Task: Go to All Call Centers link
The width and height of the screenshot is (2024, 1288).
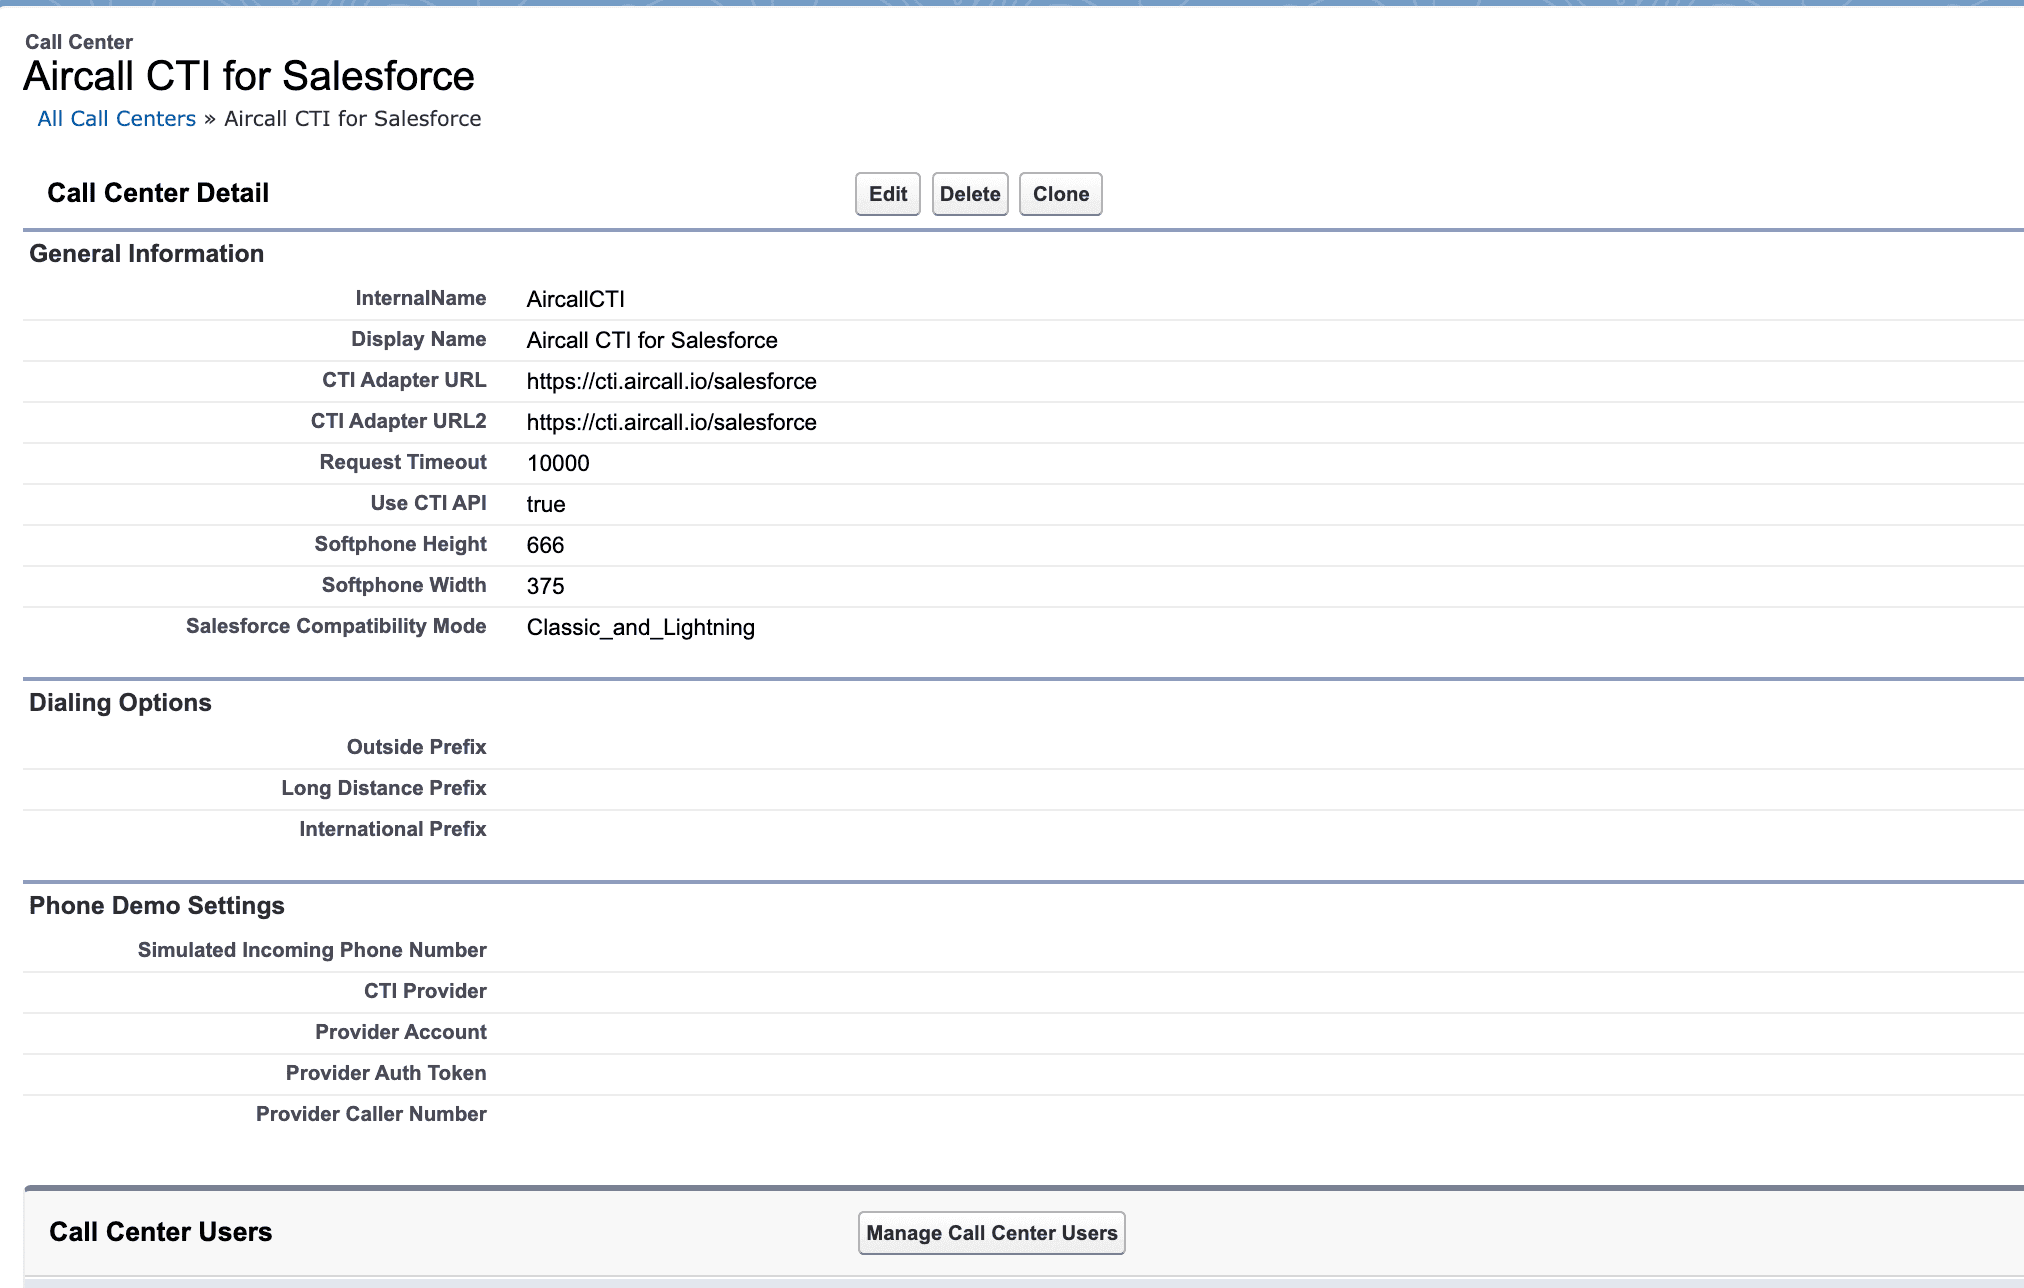Action: point(116,119)
